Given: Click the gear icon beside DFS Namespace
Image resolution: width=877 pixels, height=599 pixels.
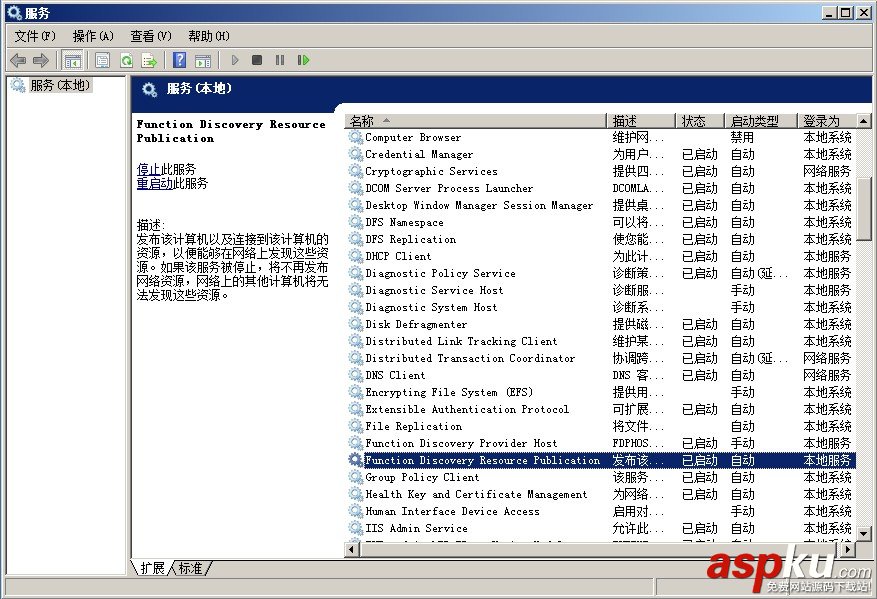Looking at the screenshot, I should (356, 222).
